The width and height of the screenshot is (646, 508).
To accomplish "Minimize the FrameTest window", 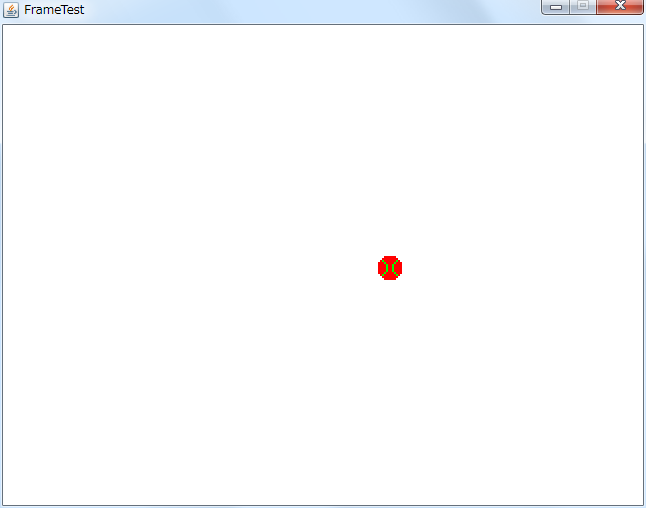I will [556, 7].
